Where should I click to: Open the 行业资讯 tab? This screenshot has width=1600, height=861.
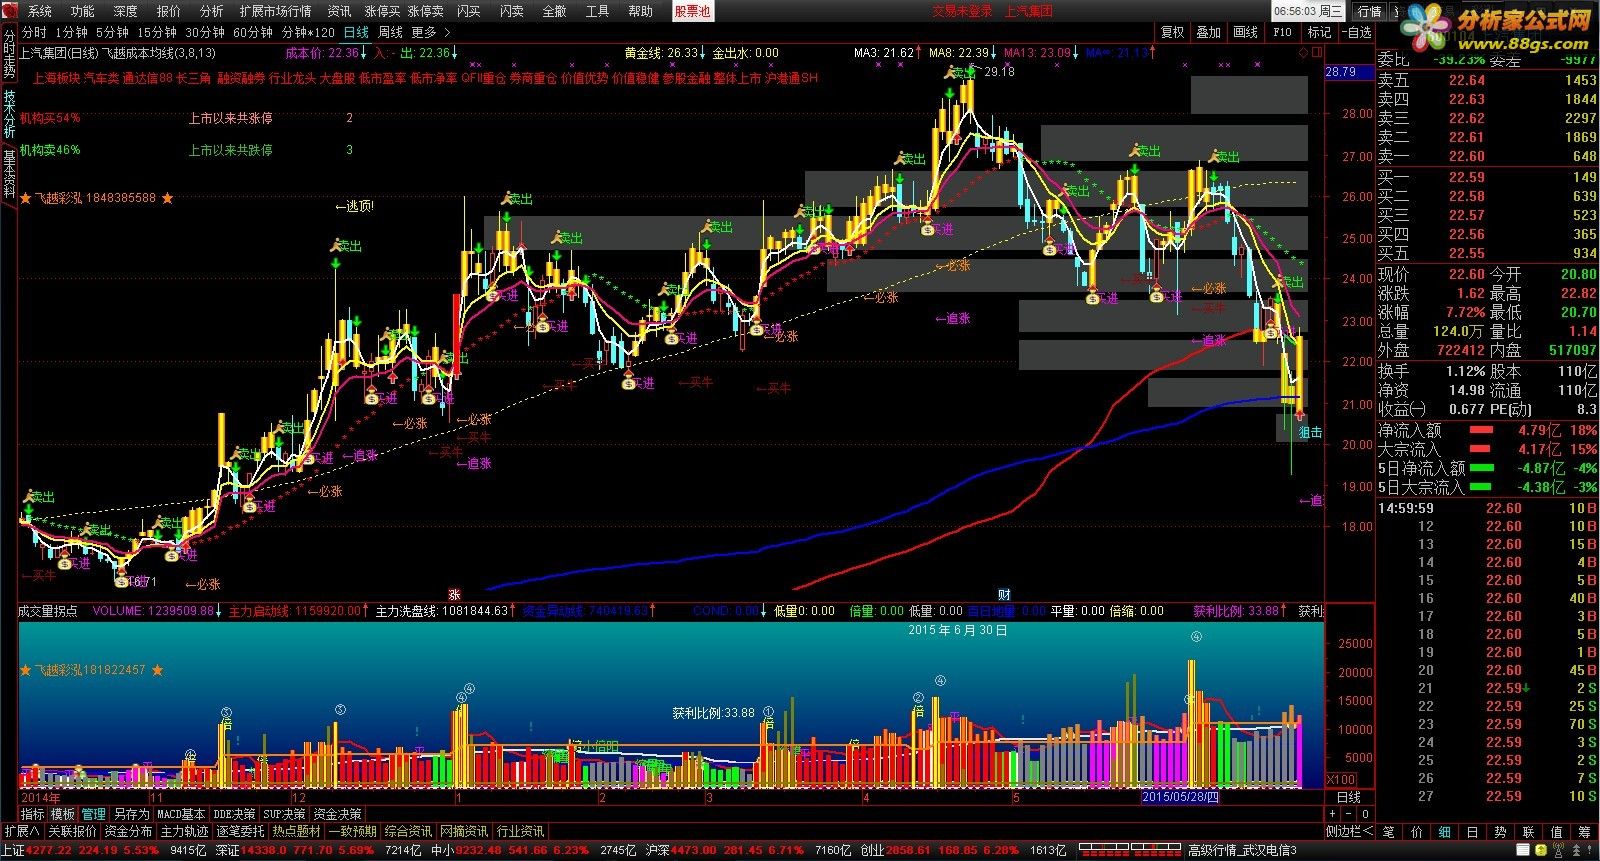click(521, 831)
